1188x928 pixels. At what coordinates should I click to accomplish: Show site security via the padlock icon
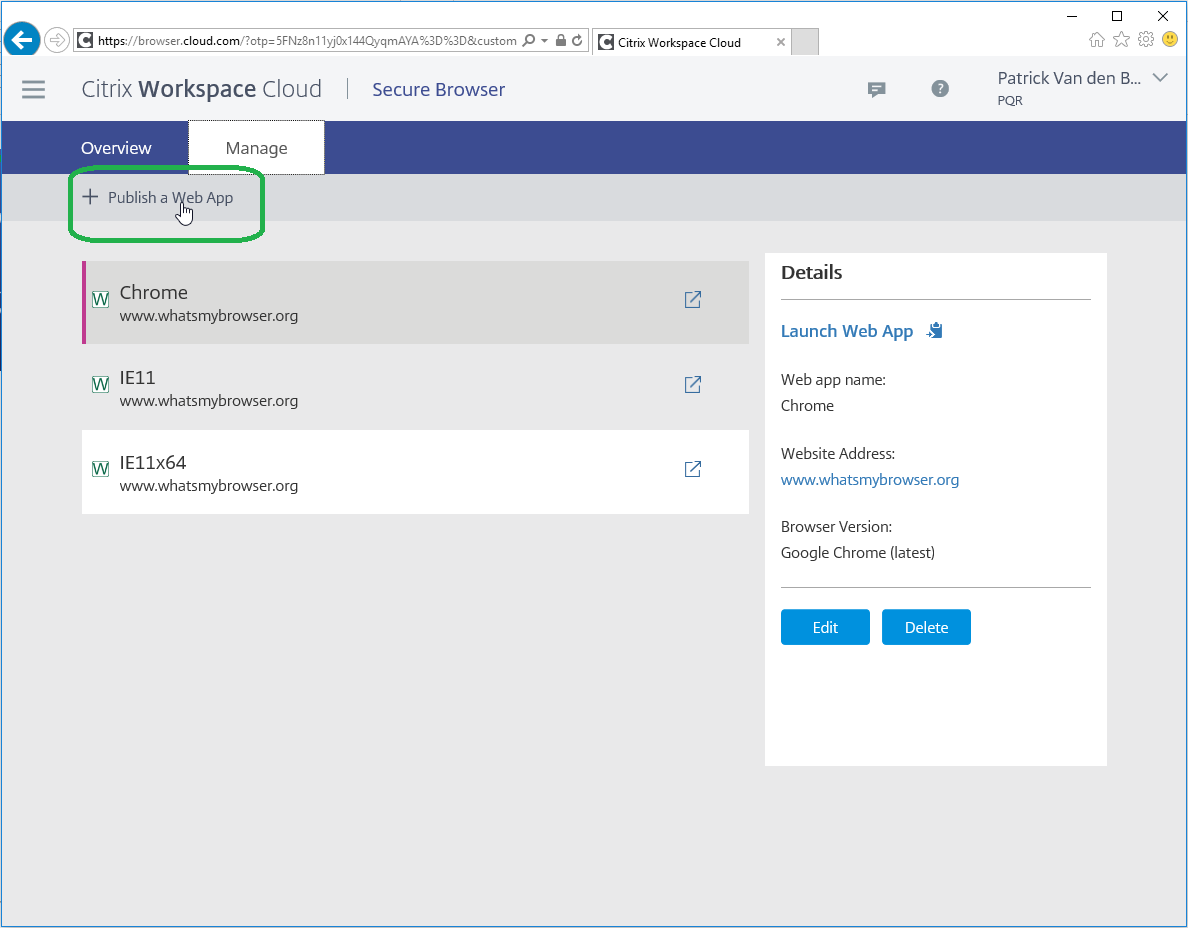(x=561, y=40)
